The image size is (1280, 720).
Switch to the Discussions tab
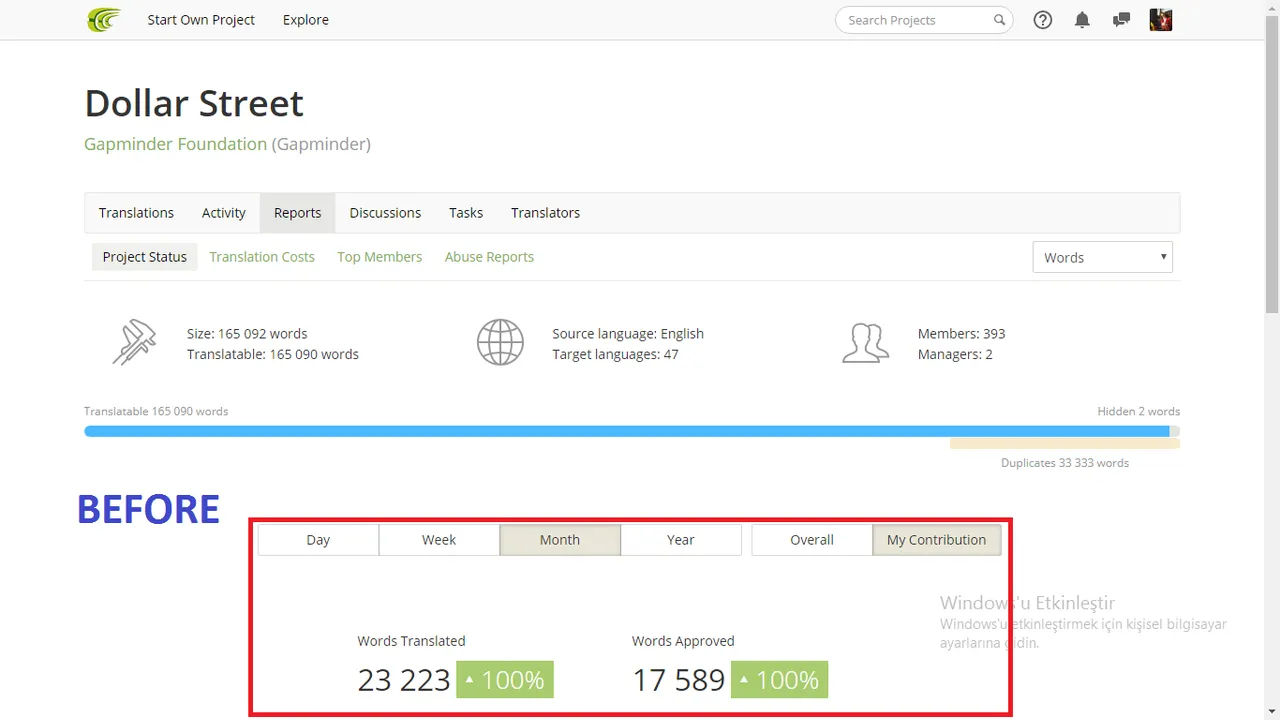click(x=385, y=213)
